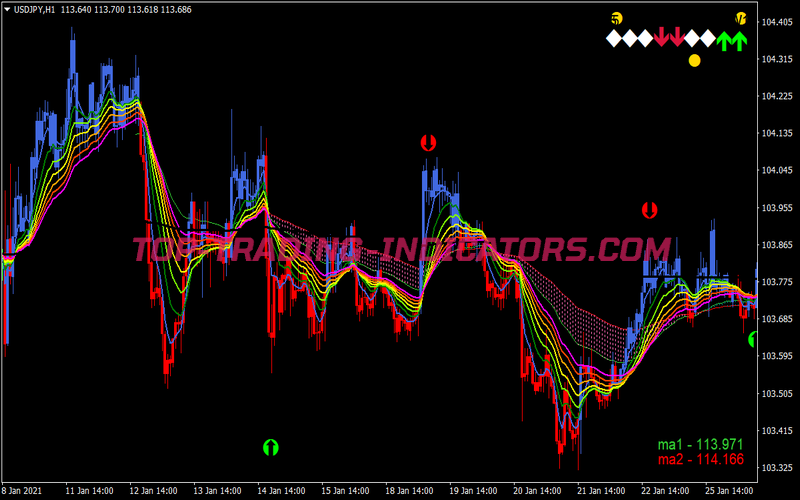Click the 14 Jan 14:00 time label
This screenshot has height=500, width=800.
(x=282, y=491)
